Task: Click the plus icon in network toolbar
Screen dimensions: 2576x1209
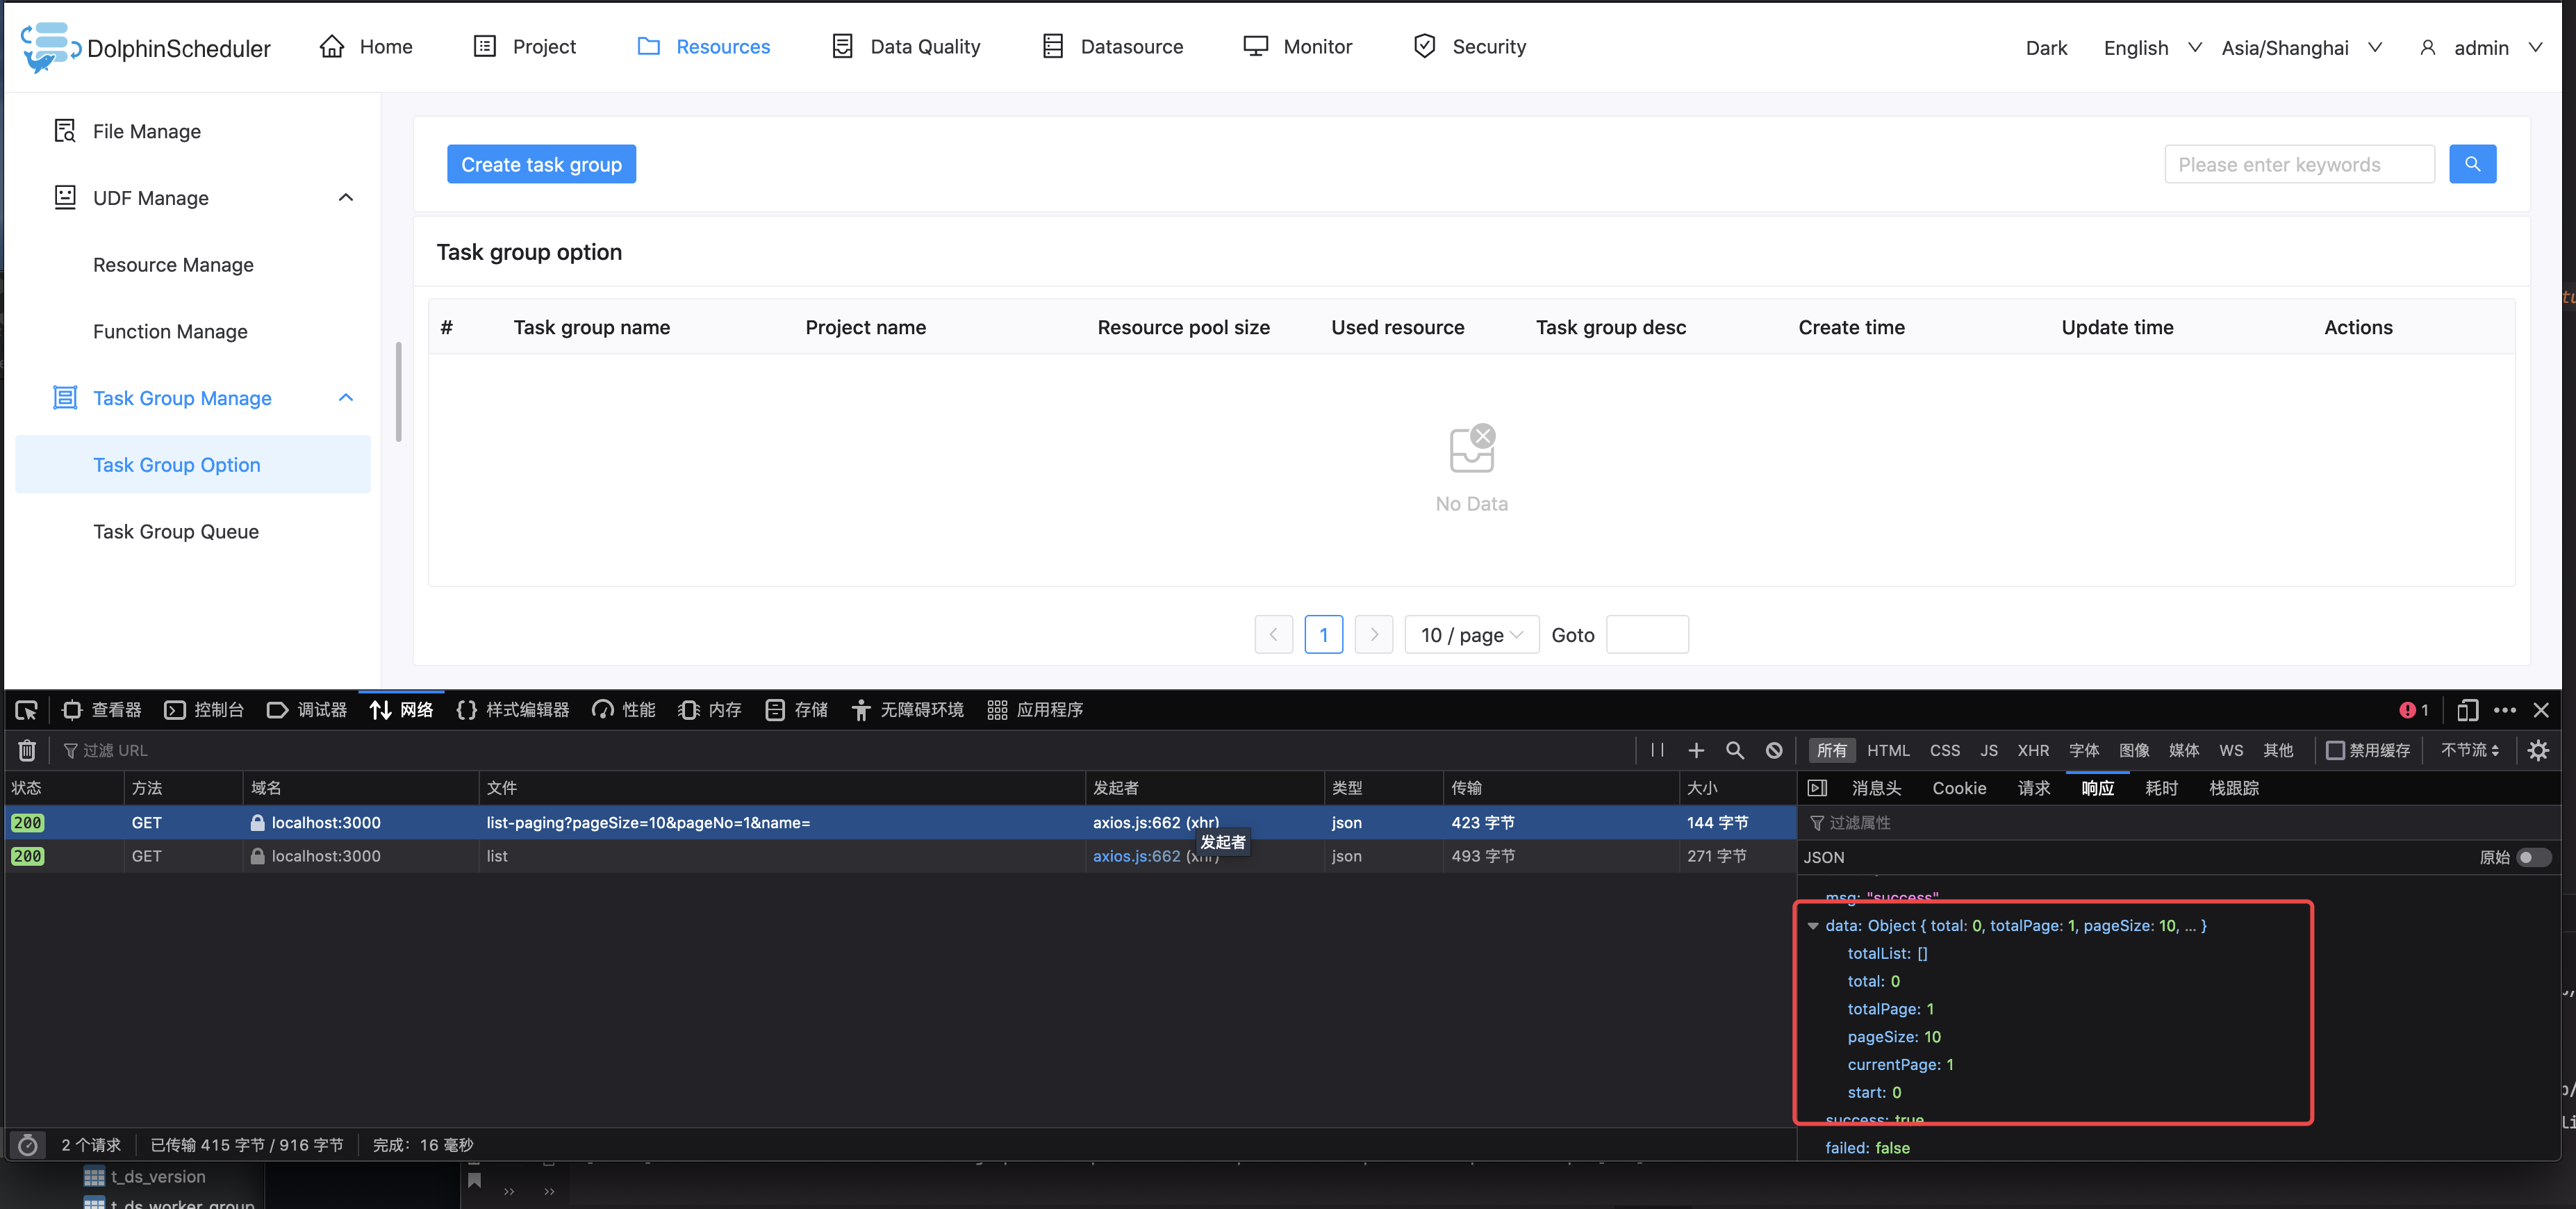Action: point(1696,750)
